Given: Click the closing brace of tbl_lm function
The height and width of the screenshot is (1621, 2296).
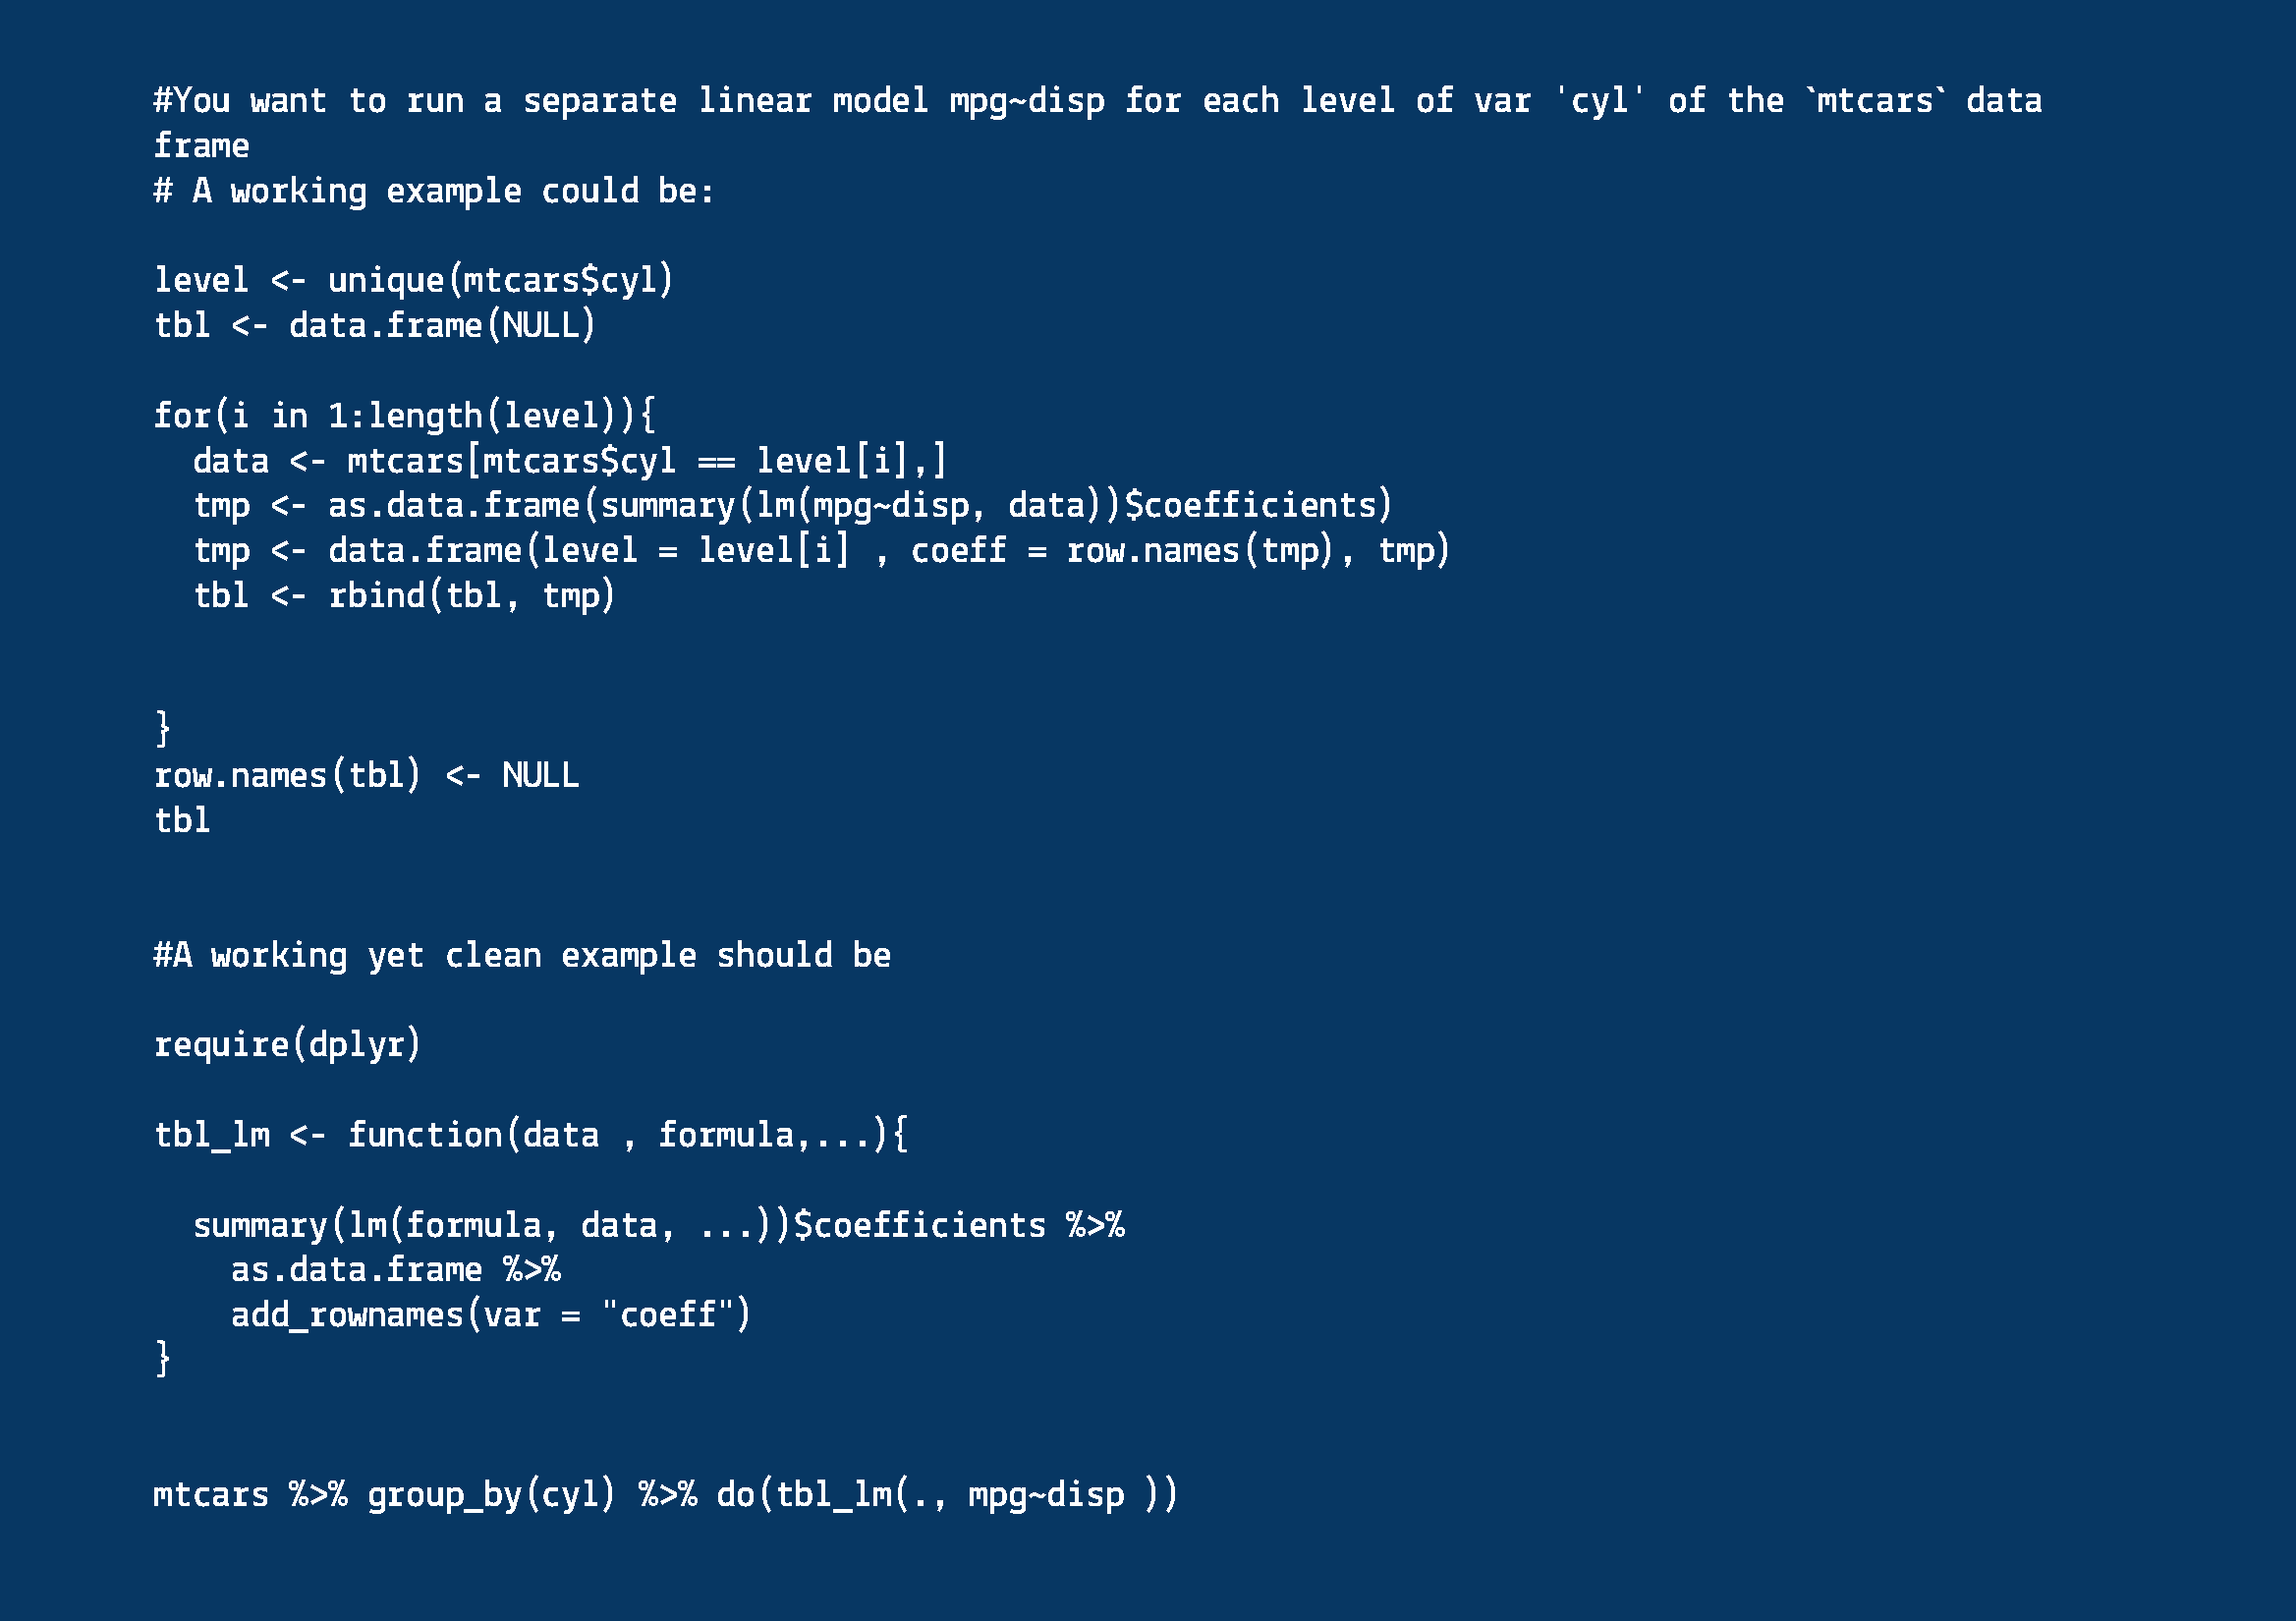Looking at the screenshot, I should pos(163,1358).
